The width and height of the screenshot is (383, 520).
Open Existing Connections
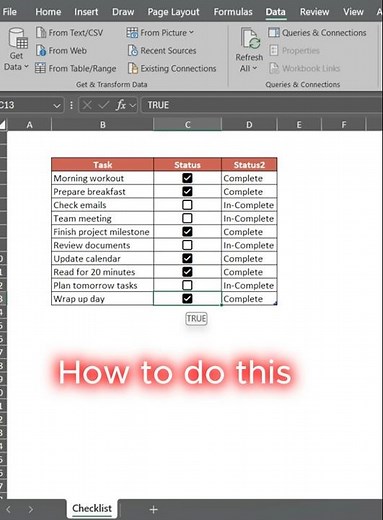172,68
